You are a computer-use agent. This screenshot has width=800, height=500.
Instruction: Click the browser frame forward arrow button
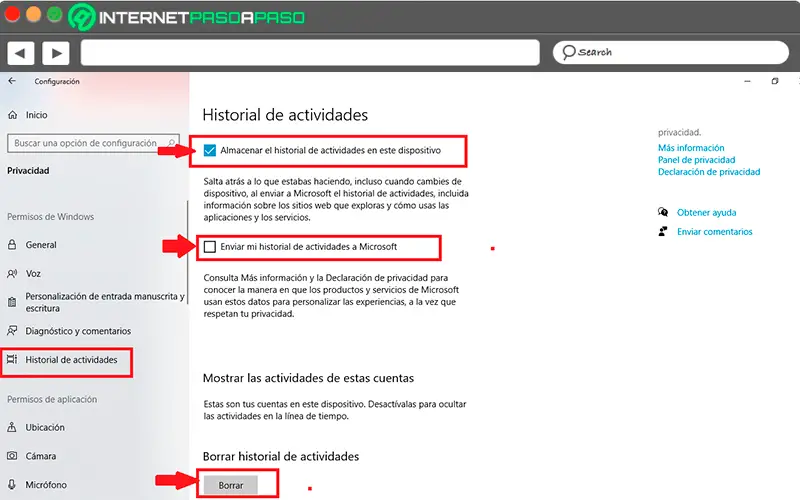[x=56, y=53]
